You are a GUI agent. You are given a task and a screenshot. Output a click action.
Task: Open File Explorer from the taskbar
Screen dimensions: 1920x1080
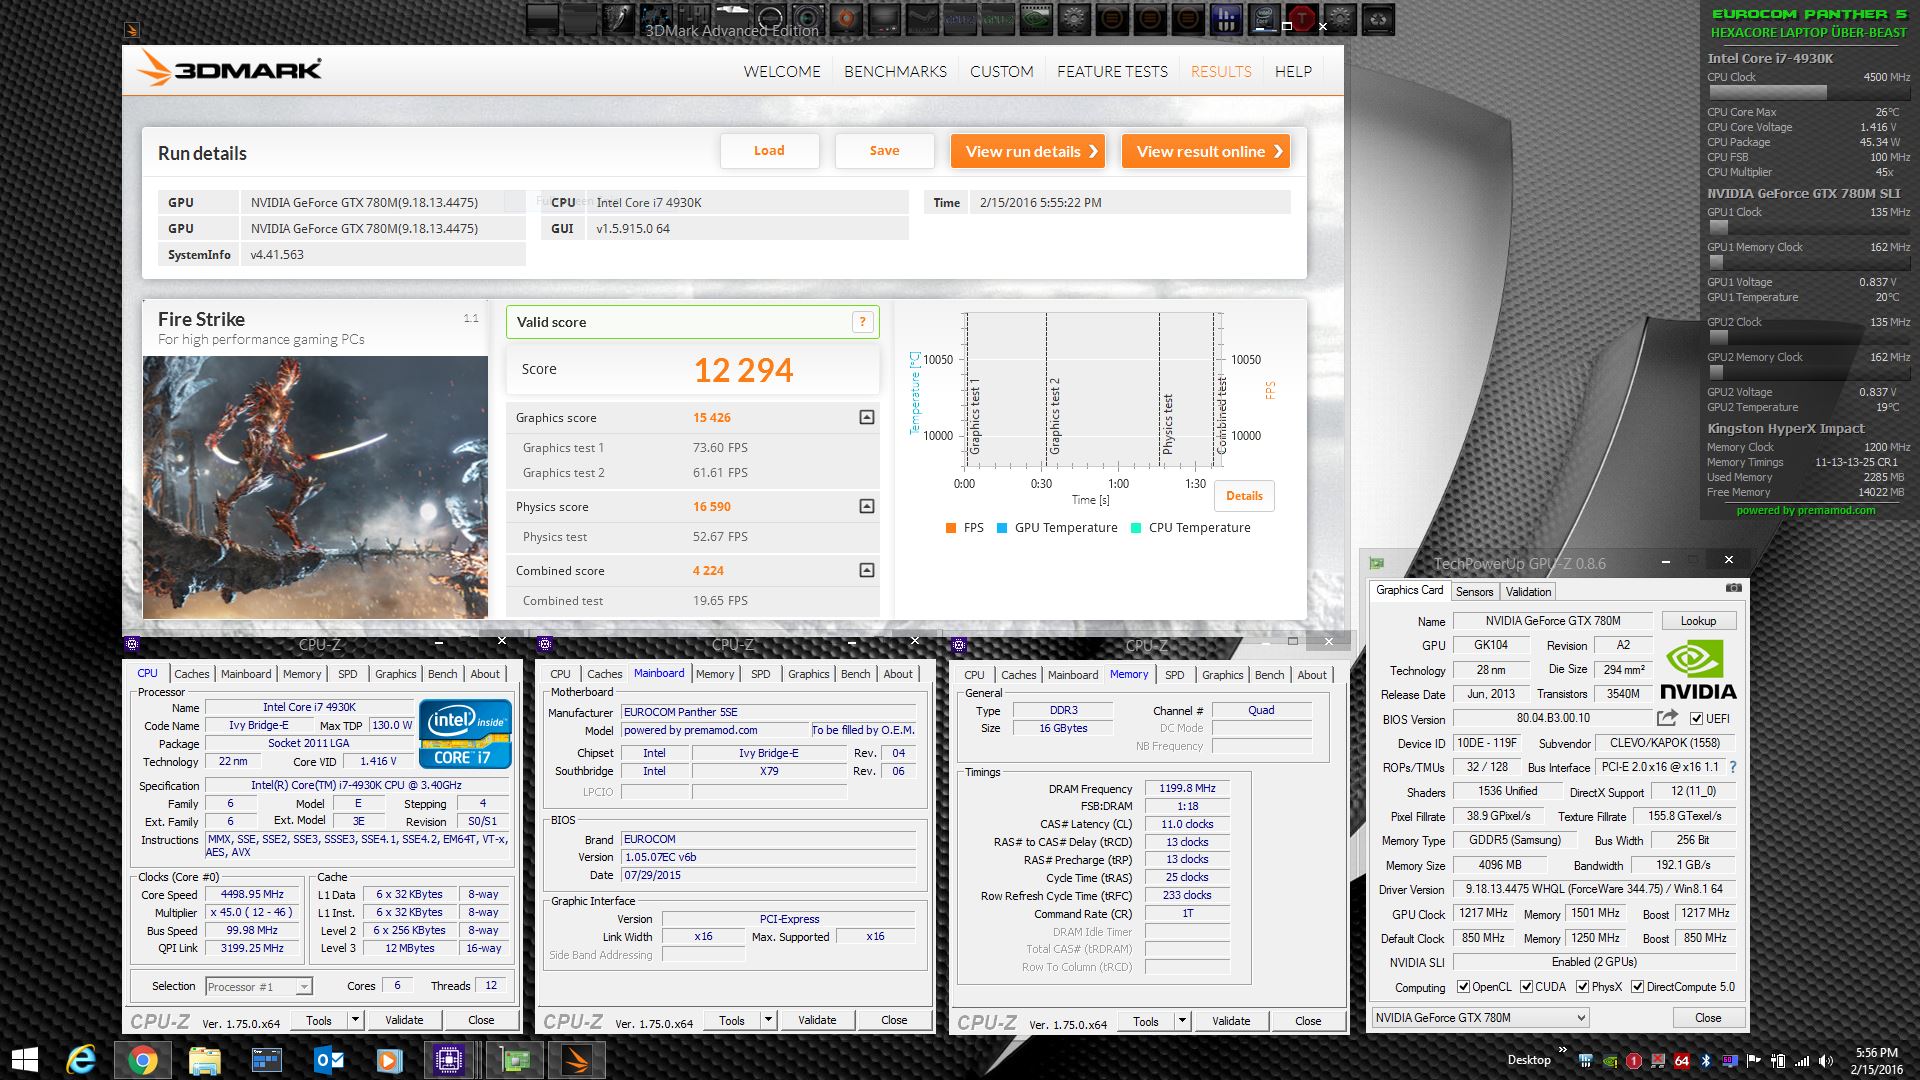pos(204,1060)
